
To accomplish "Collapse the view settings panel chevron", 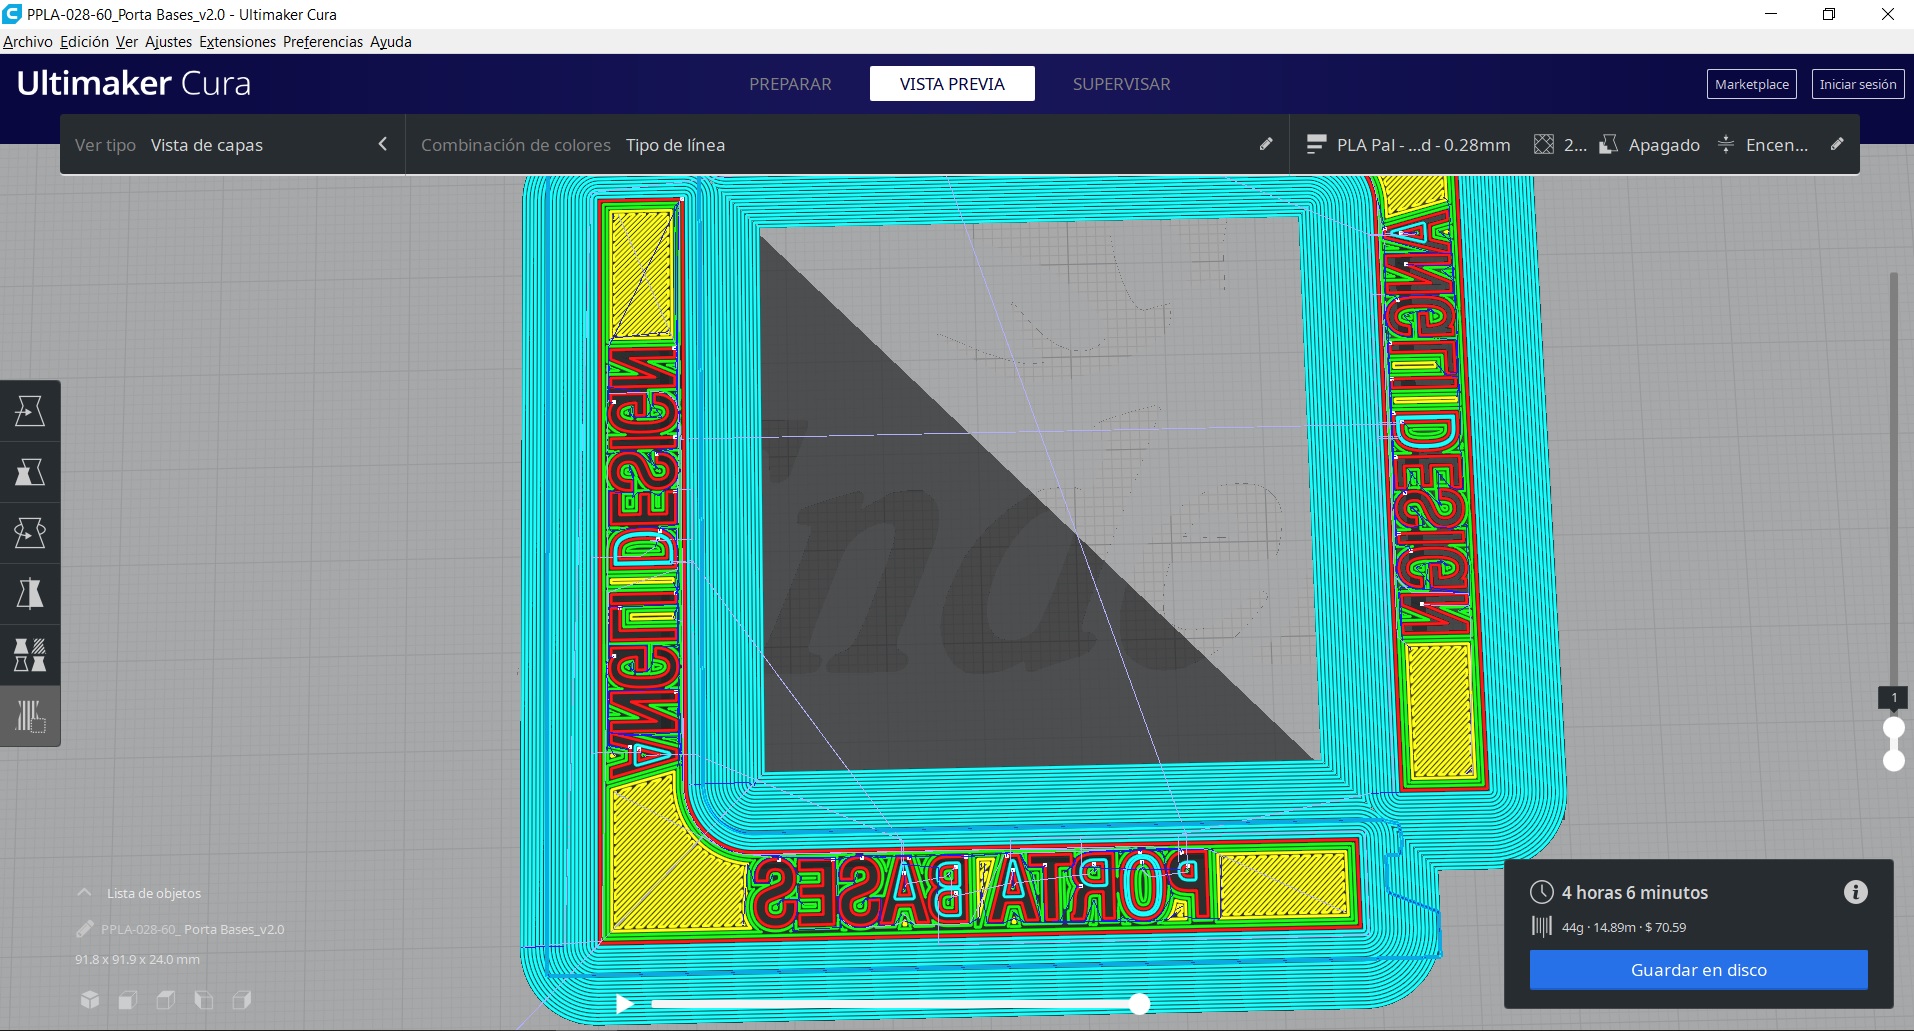I will [383, 144].
